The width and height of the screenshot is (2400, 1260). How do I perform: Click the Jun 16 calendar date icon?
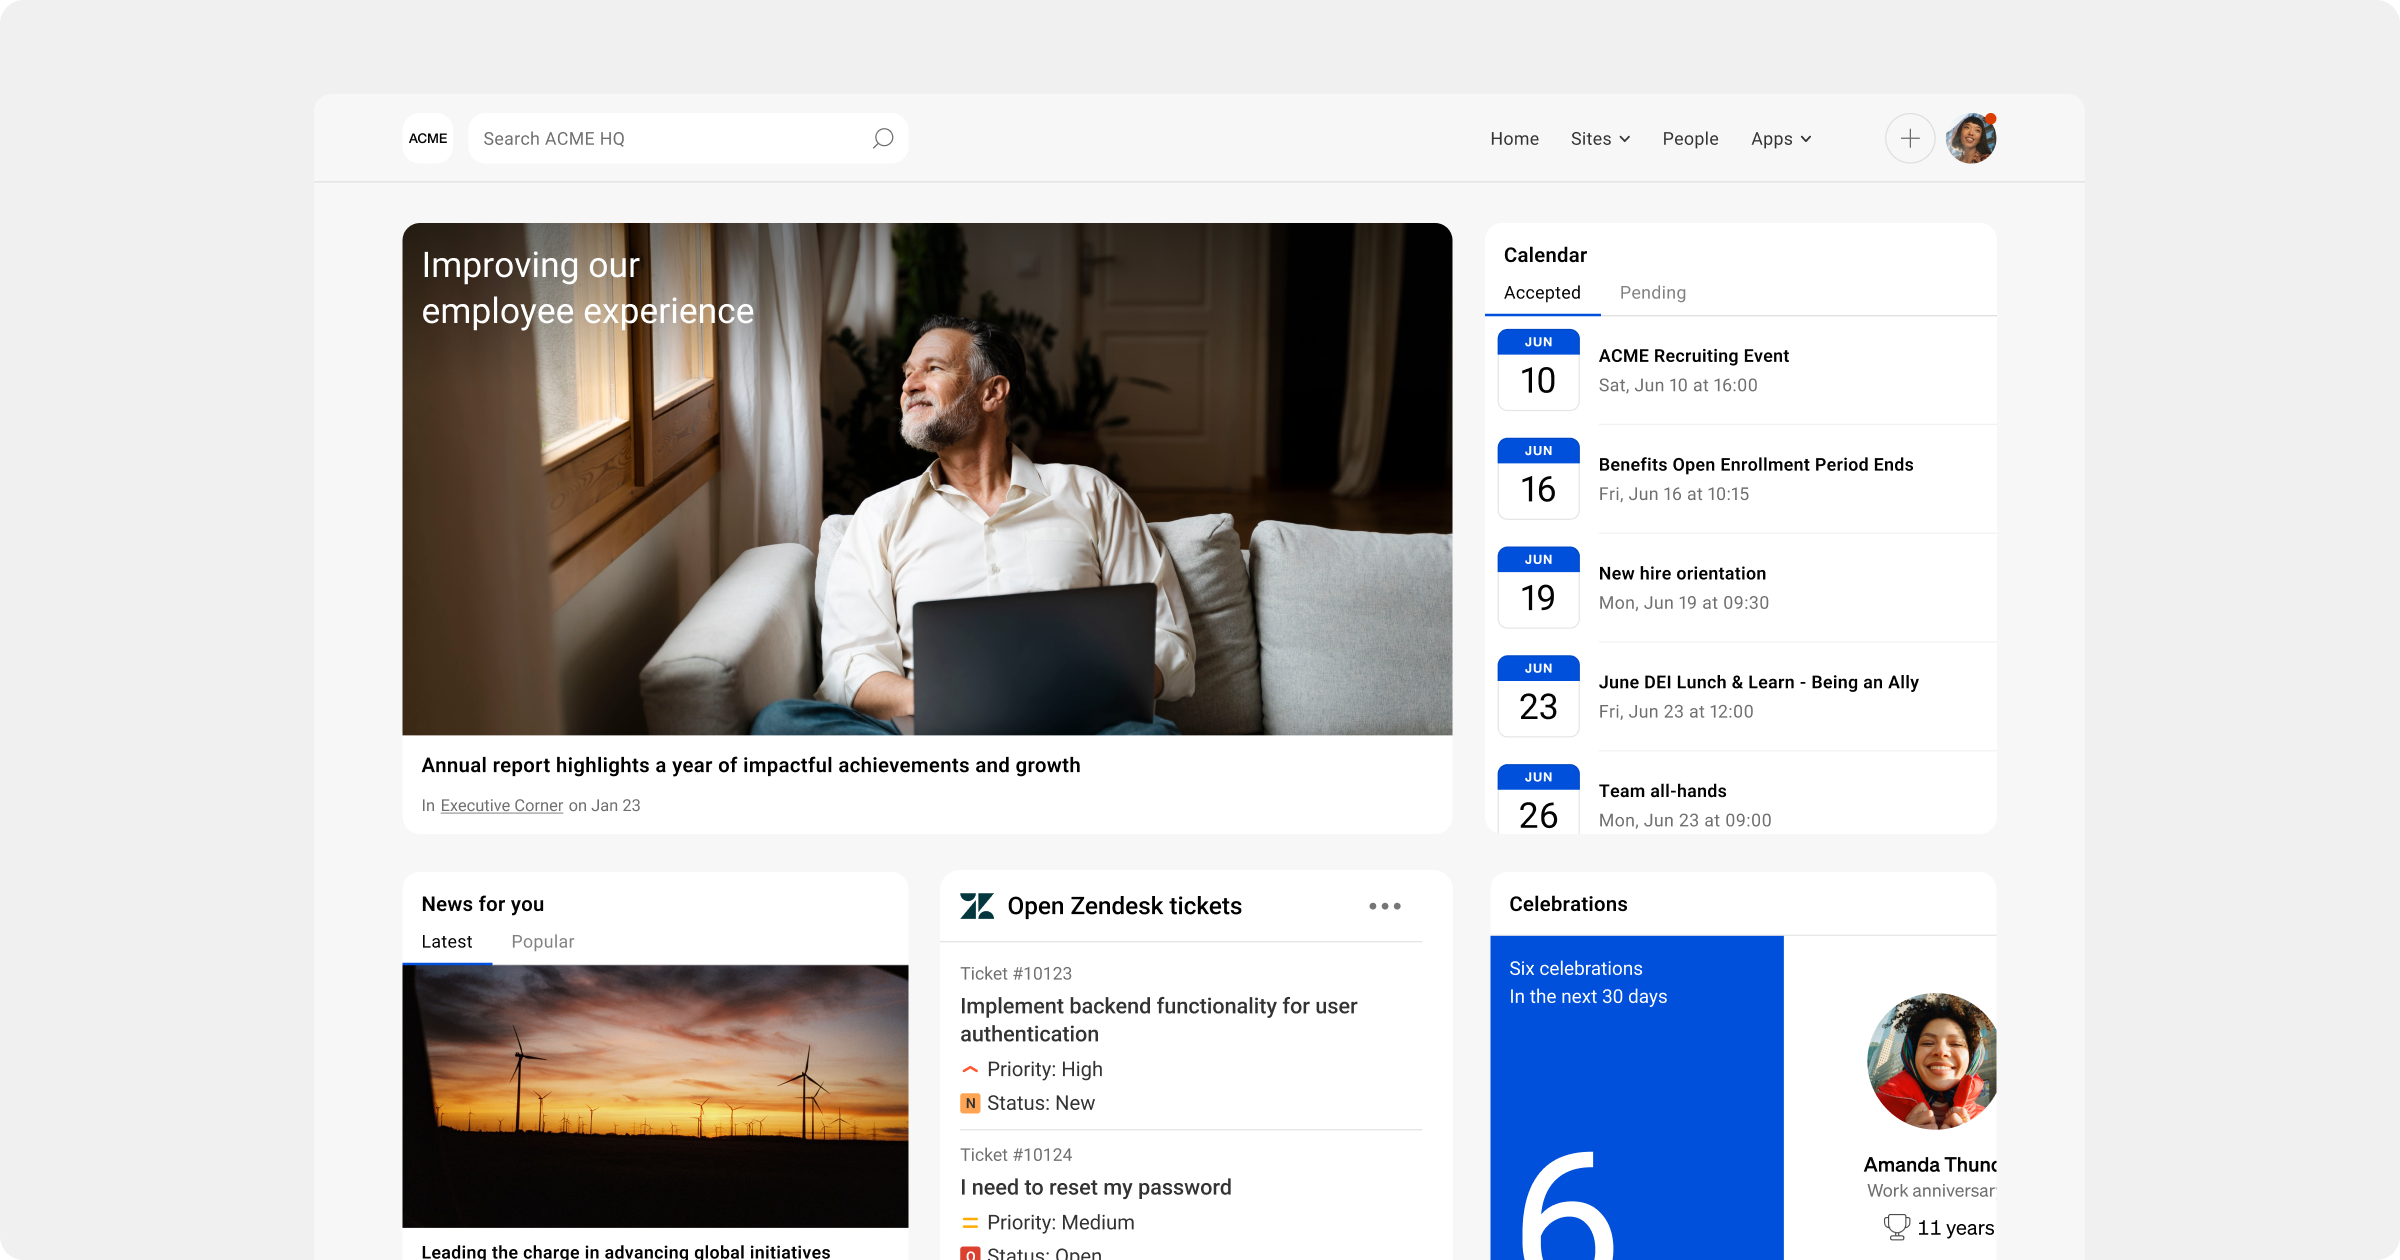click(x=1538, y=478)
